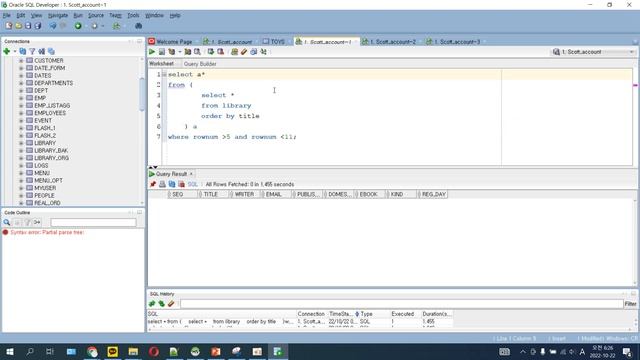
Task: Open the Chrome taskbar icon
Action: pos(92,351)
